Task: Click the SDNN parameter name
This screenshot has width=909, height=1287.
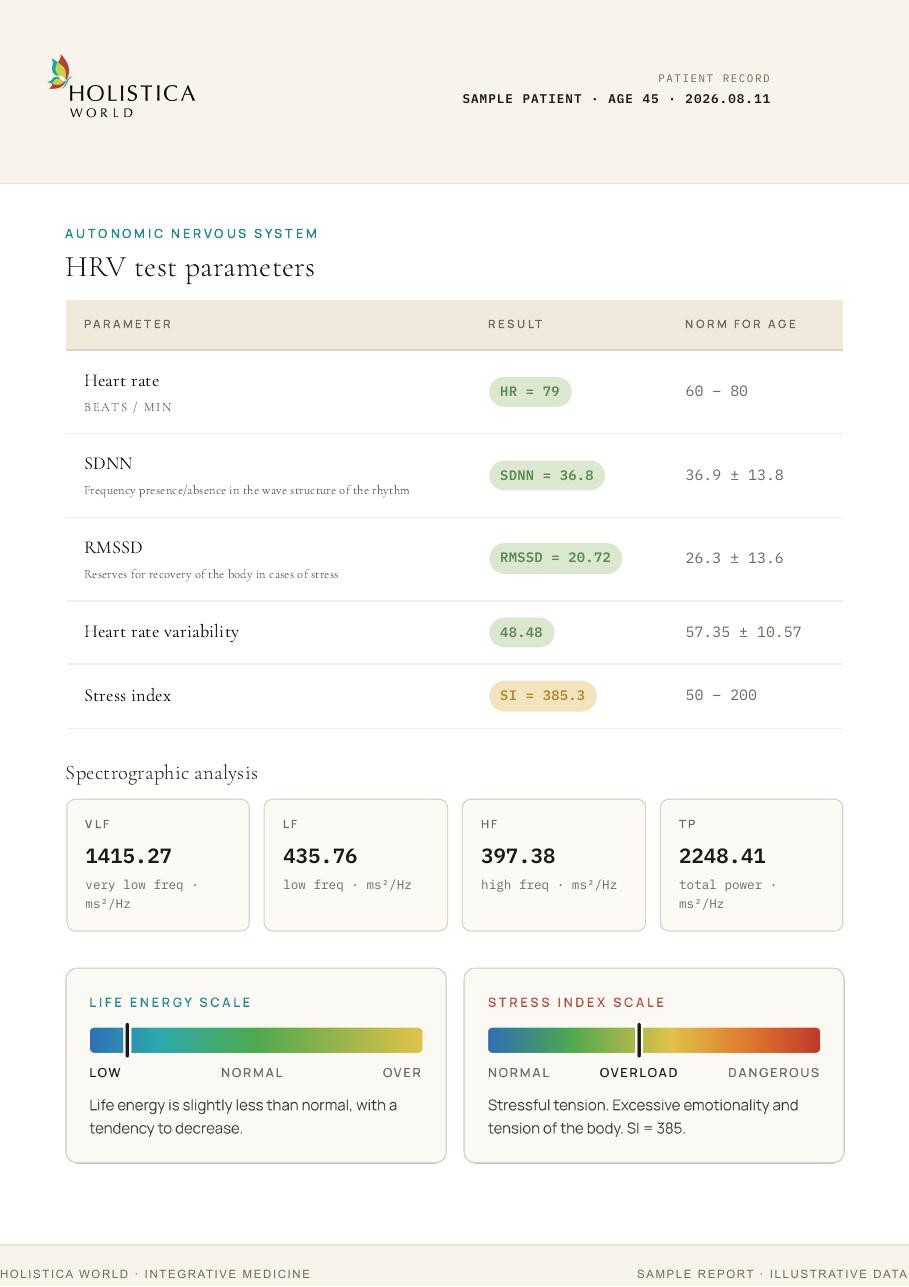Action: [108, 464]
